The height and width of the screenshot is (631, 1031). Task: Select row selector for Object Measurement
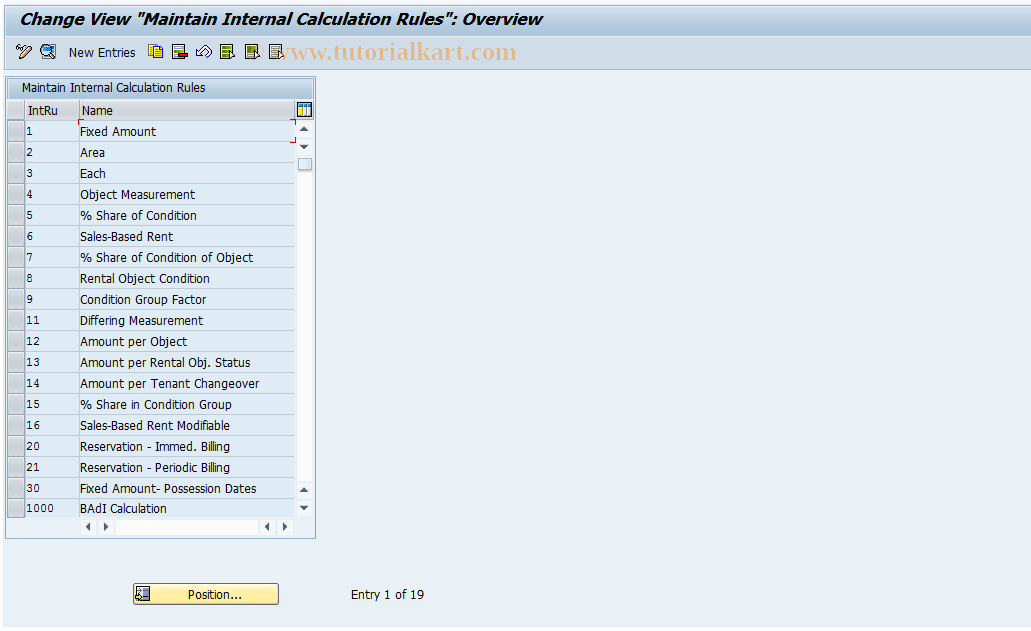tap(16, 194)
